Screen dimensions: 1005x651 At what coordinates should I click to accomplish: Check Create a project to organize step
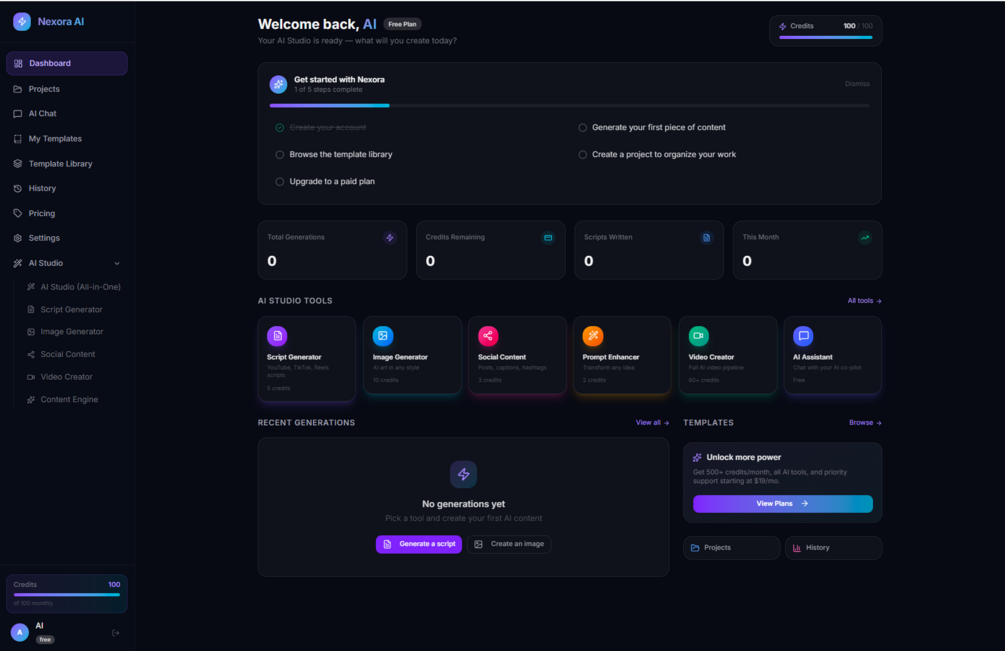coord(583,154)
